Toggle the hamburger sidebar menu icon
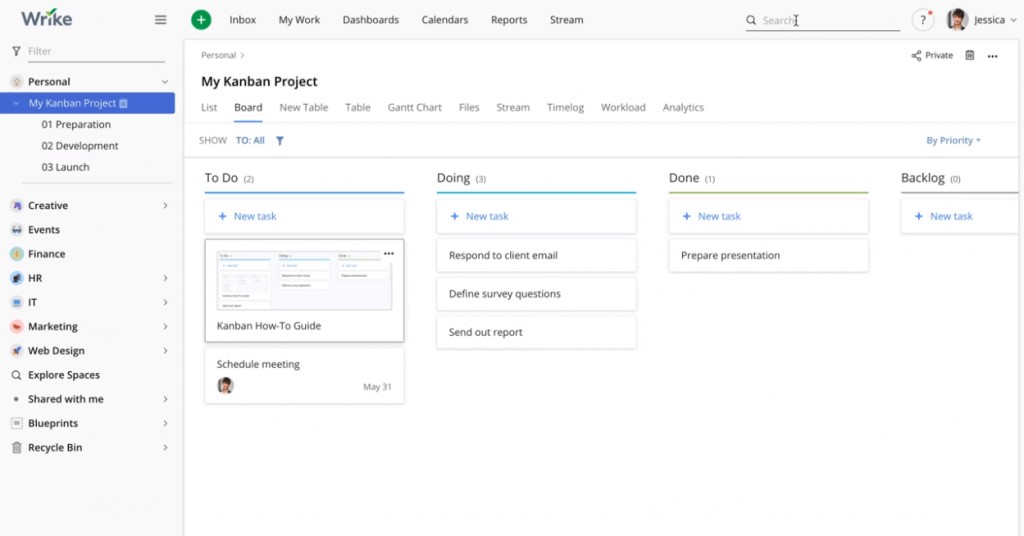Viewport: 1024px width, 536px height. 160,20
